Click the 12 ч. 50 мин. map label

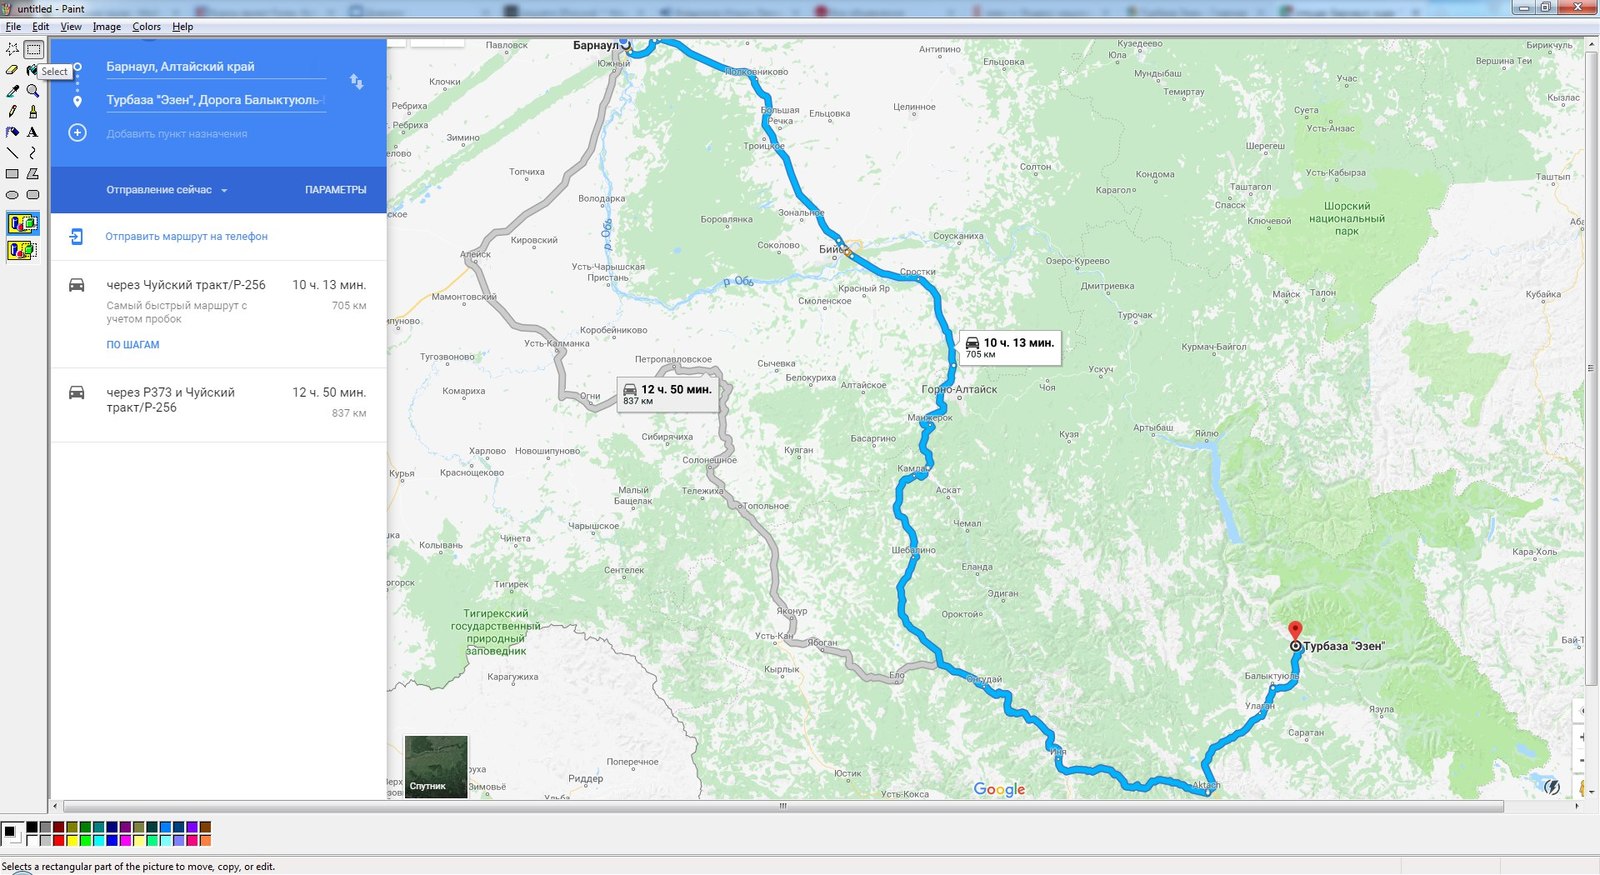coord(668,395)
